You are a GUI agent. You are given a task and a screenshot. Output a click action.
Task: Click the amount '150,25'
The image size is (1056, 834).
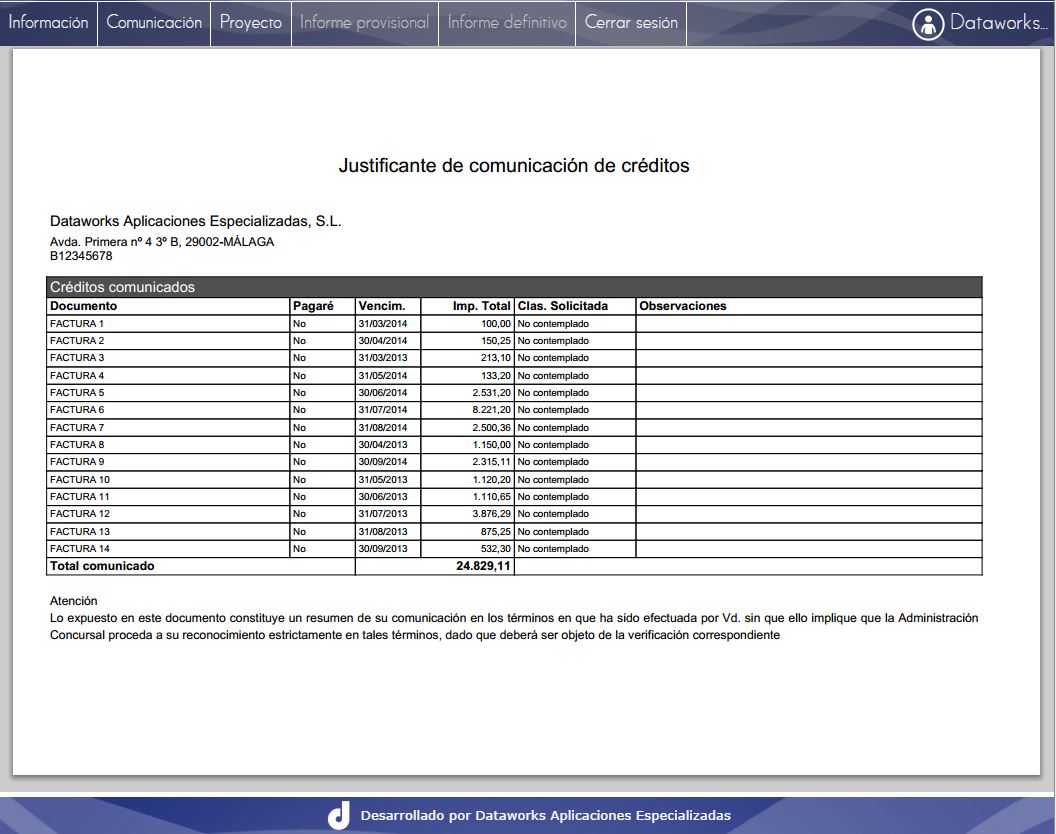tap(496, 341)
